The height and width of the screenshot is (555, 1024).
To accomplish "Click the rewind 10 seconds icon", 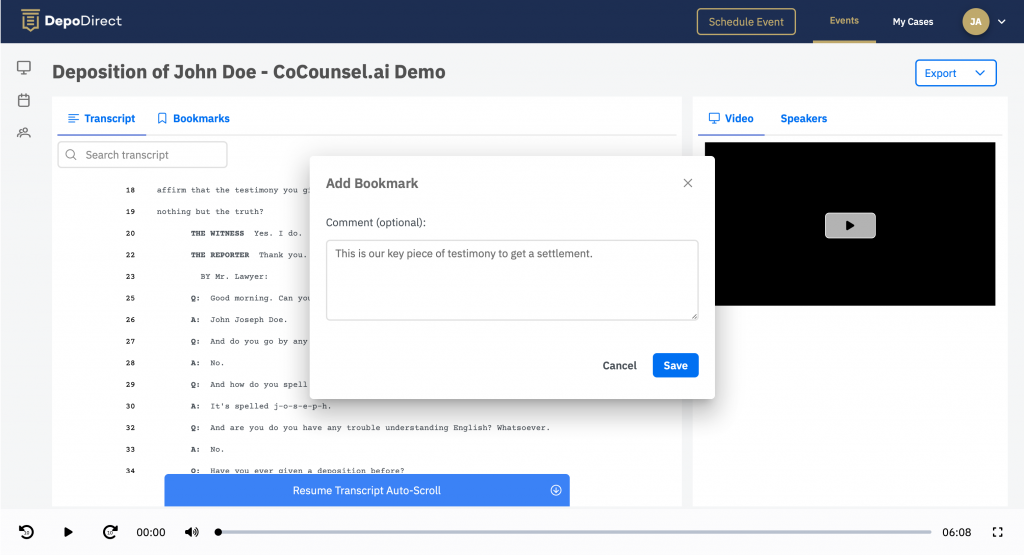I will (x=27, y=532).
